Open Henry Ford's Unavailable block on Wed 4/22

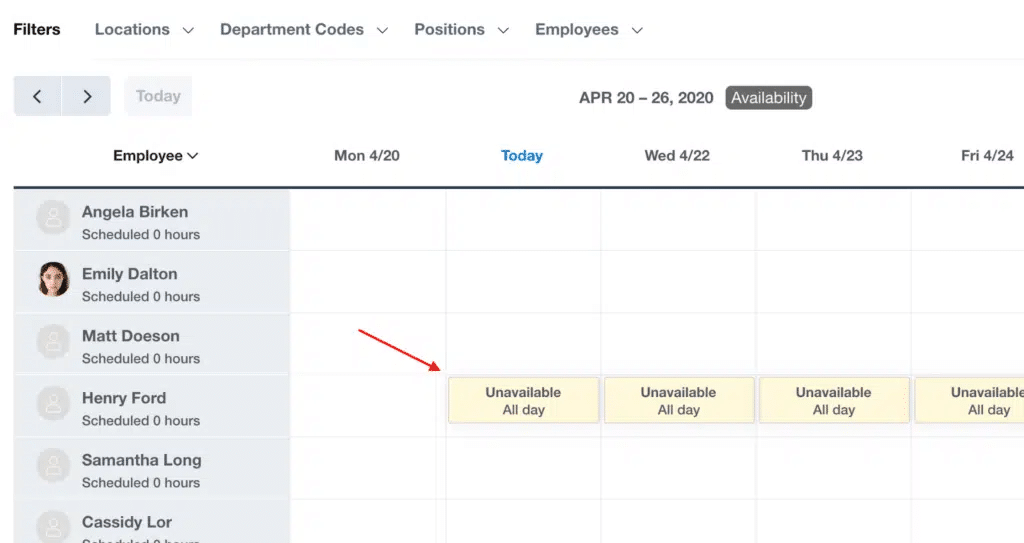click(x=679, y=400)
